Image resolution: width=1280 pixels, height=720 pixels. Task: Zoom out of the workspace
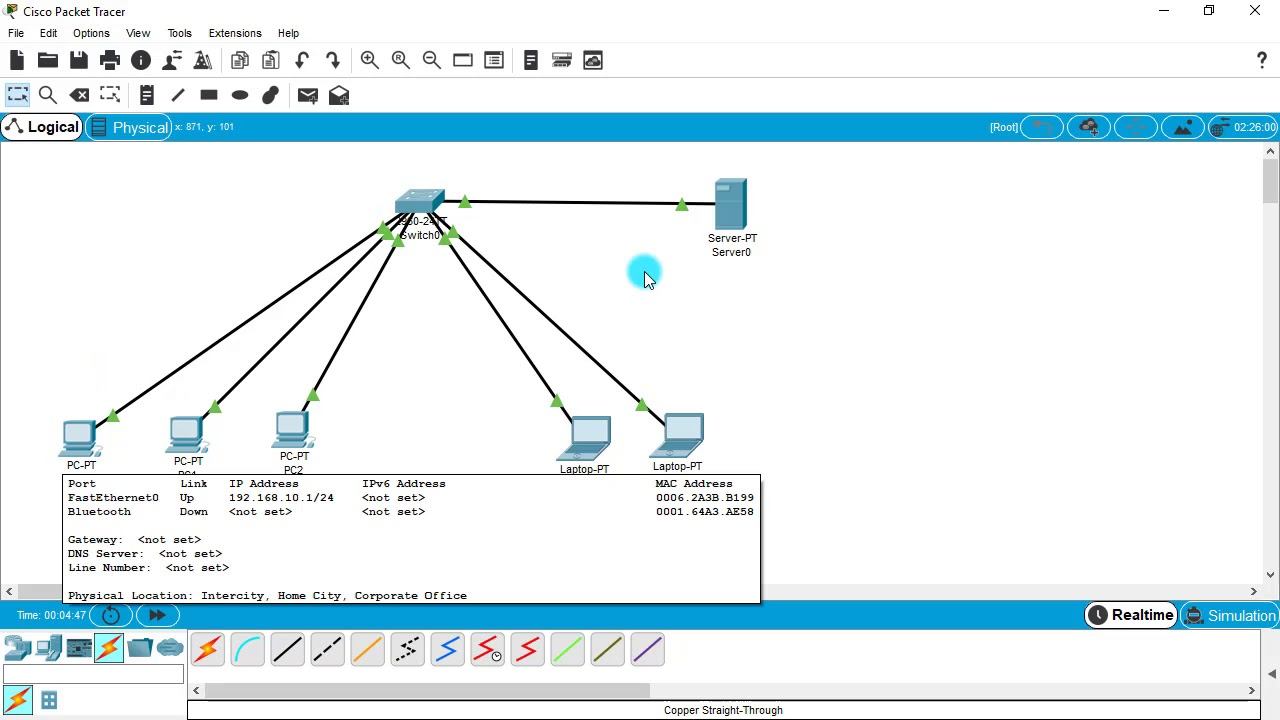(432, 60)
